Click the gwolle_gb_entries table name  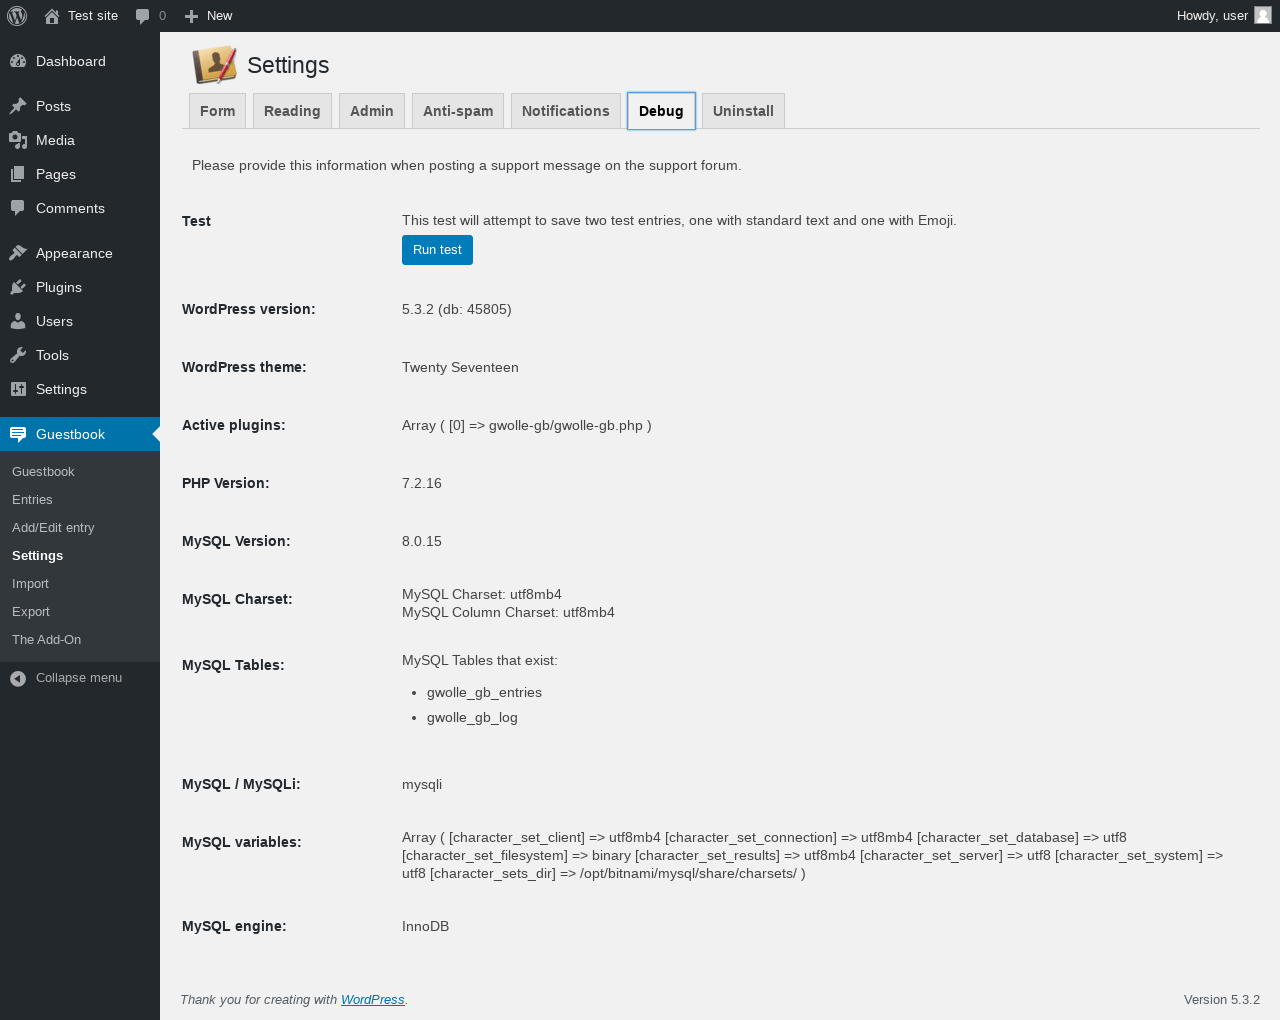point(484,693)
